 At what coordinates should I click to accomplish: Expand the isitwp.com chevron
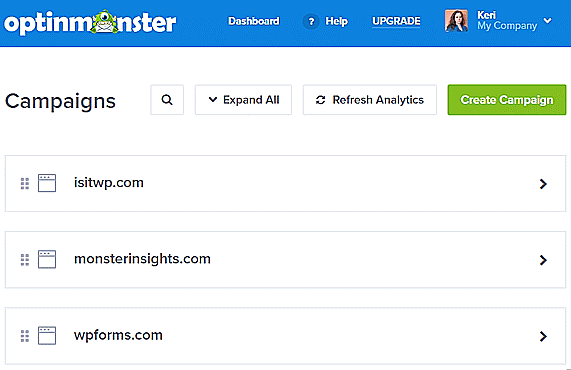point(543,184)
